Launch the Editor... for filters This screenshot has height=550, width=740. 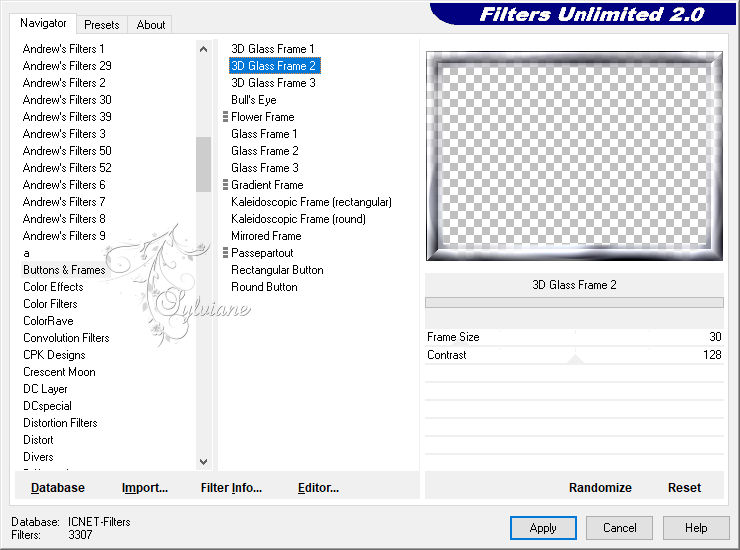coord(318,488)
